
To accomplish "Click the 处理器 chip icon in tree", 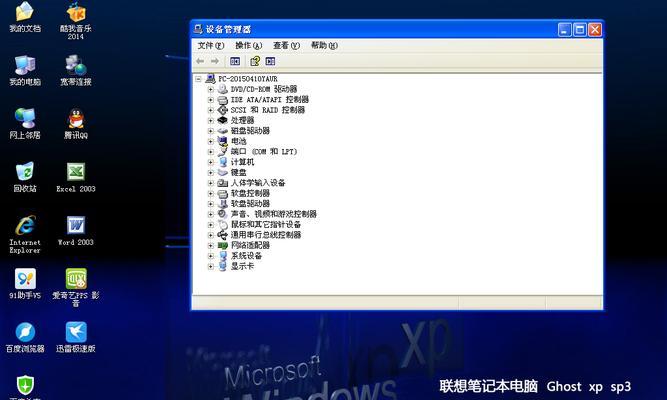I will tap(223, 120).
